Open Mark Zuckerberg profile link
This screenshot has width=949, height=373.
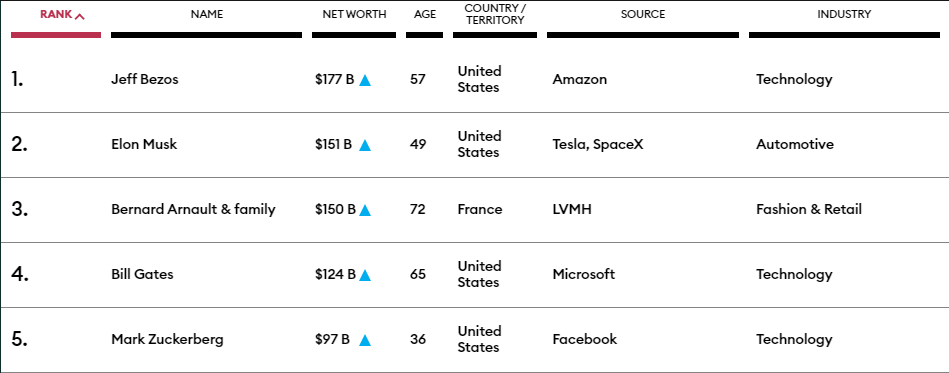(167, 339)
